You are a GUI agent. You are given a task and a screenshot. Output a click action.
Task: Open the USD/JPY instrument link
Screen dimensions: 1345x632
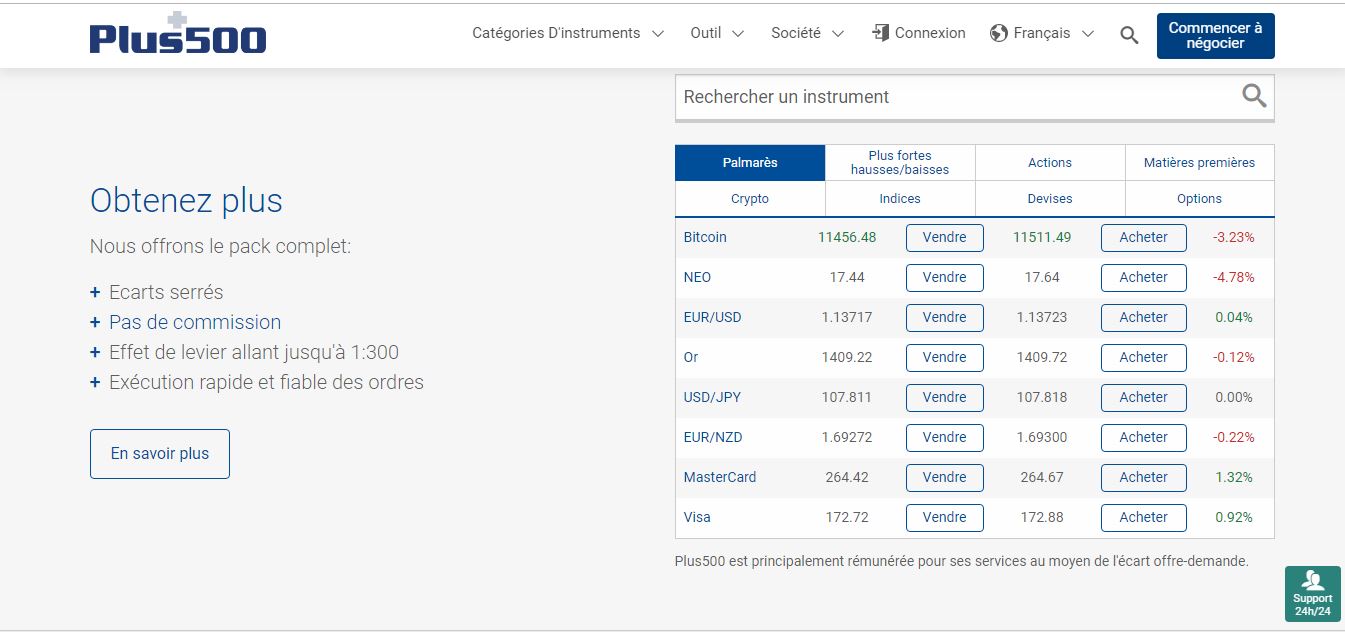click(x=712, y=397)
